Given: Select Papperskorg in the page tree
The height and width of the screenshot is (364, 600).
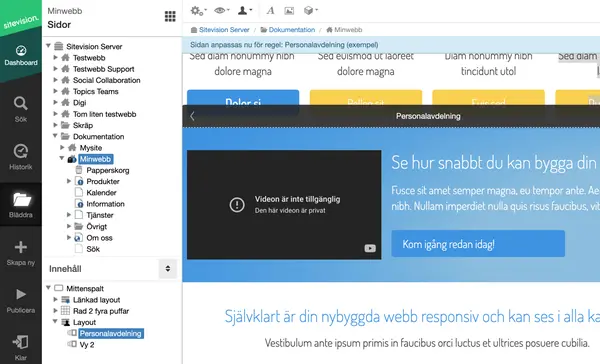Looking at the screenshot, I should pyautogui.click(x=108, y=170).
